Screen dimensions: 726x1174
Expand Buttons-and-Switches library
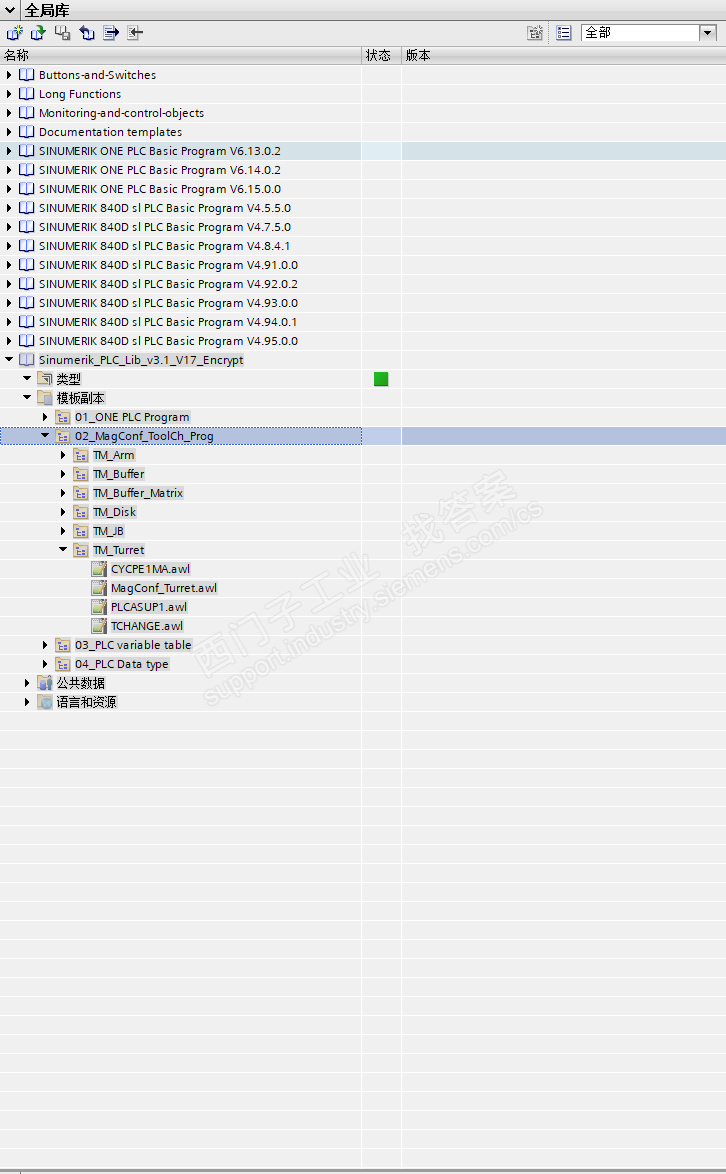(9, 75)
